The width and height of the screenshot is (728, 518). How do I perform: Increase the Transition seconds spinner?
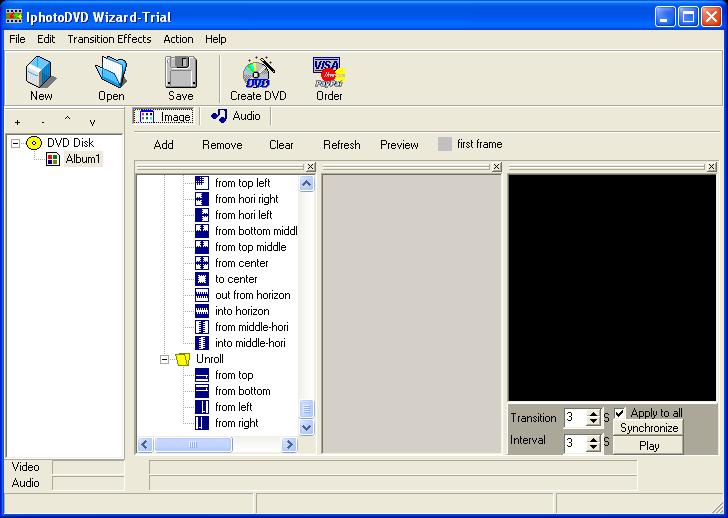click(594, 413)
